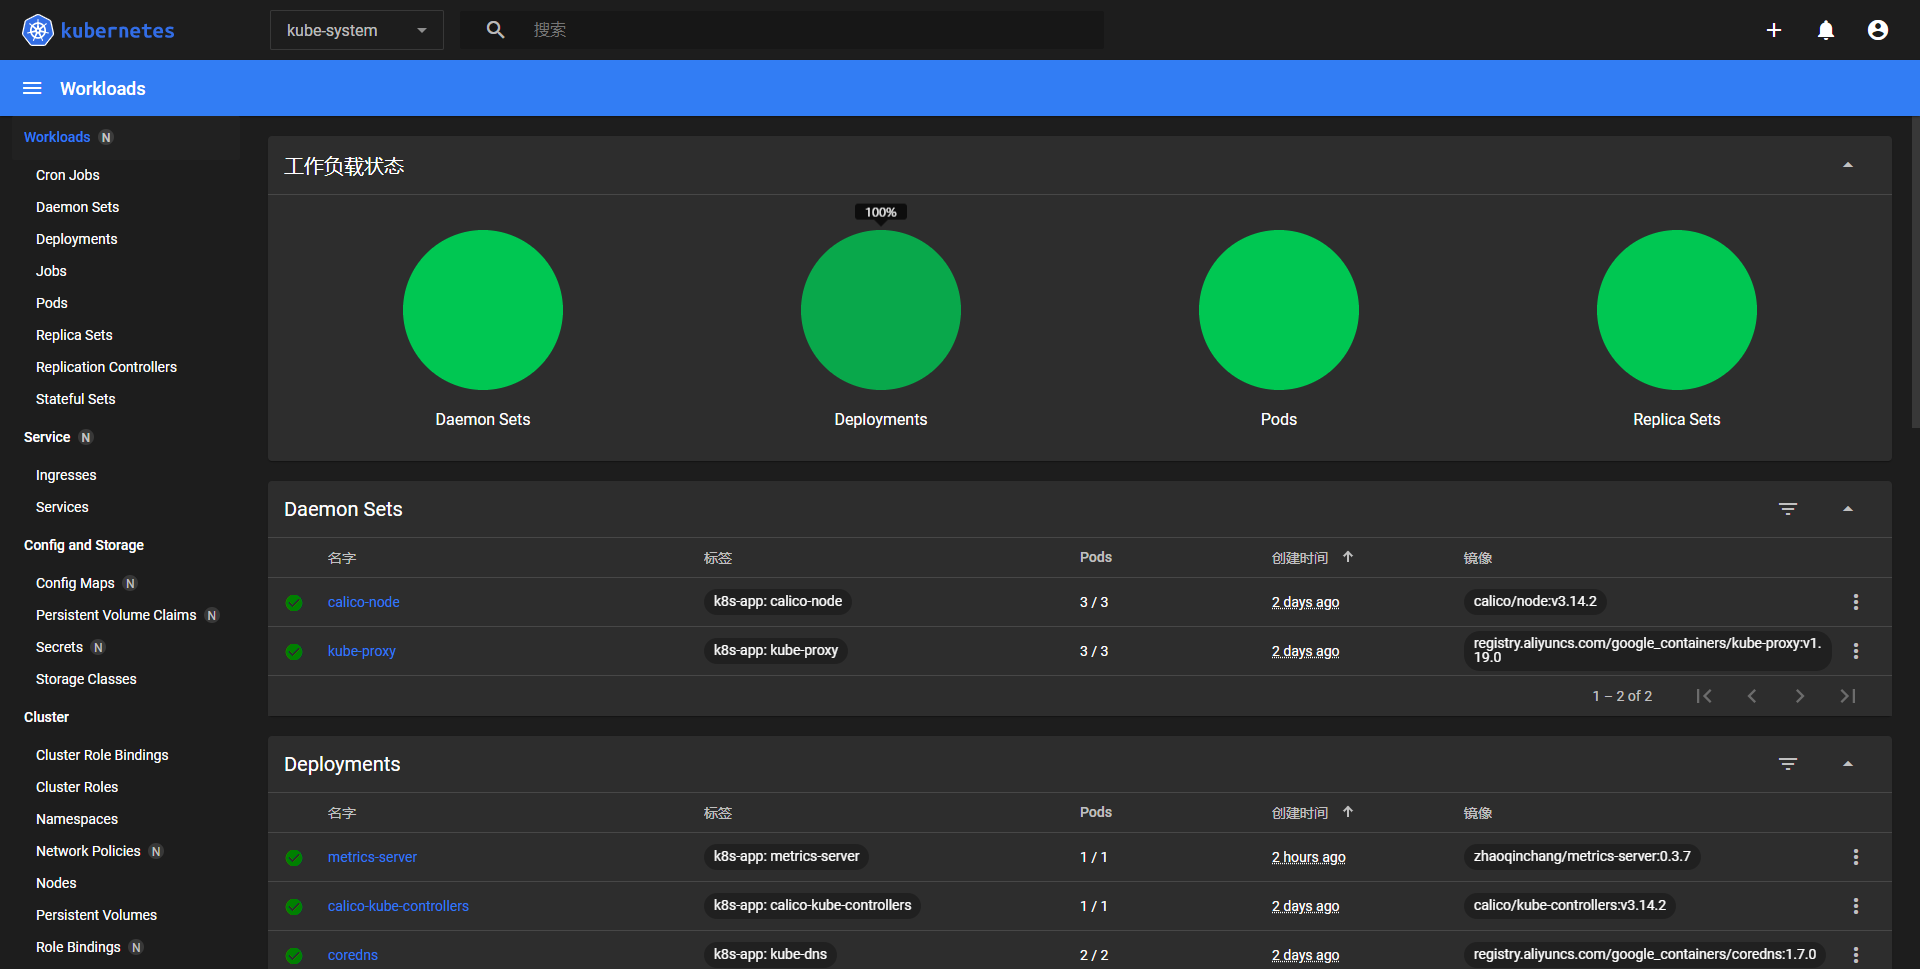Filter the Deployments list

point(1788,764)
